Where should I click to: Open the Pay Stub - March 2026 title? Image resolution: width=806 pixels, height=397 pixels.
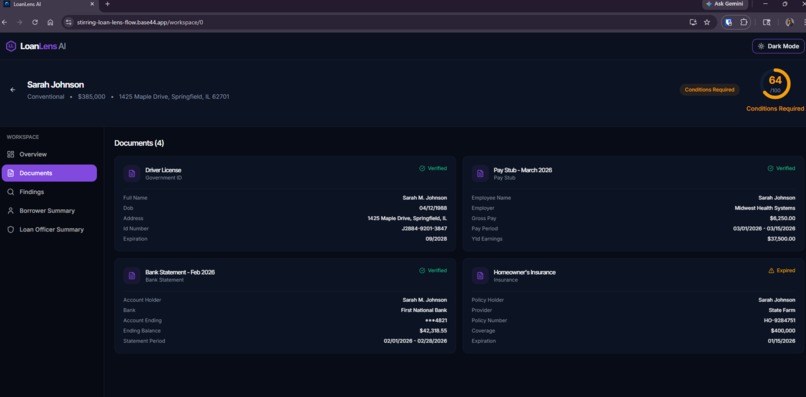523,170
